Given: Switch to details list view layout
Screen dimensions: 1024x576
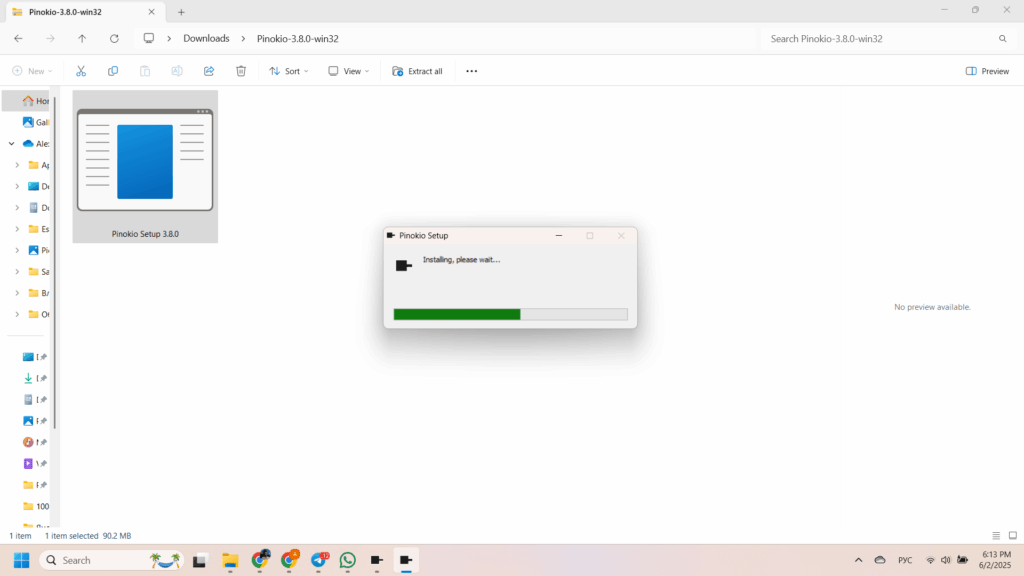Looking at the screenshot, I should tap(996, 536).
